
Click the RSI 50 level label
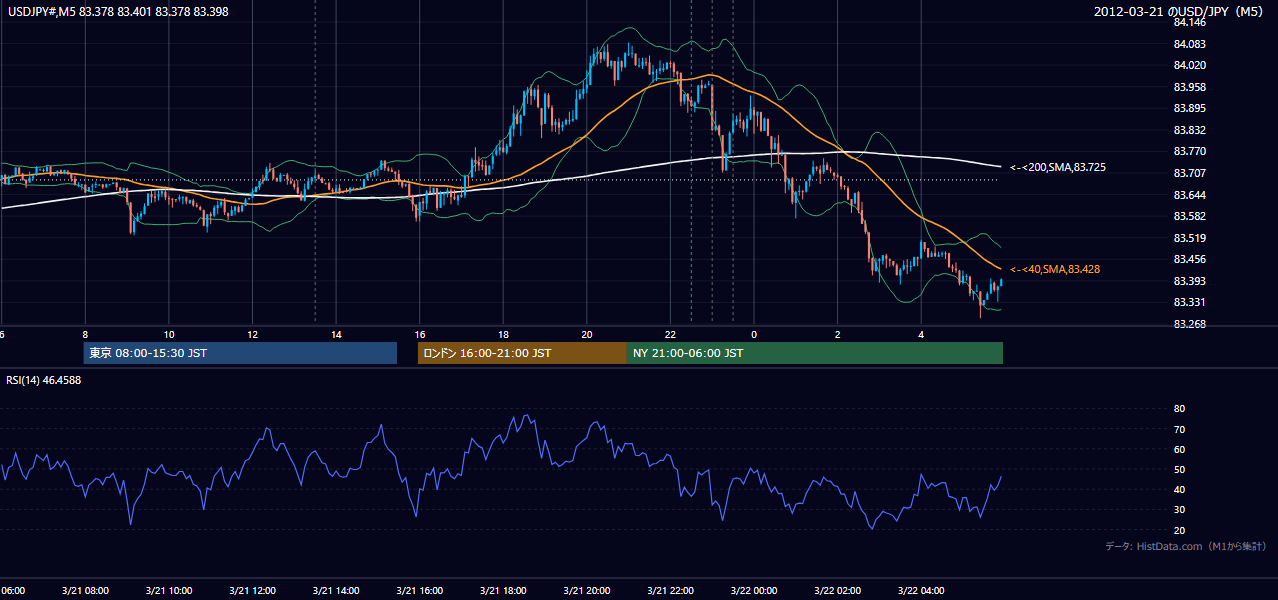coord(1180,469)
